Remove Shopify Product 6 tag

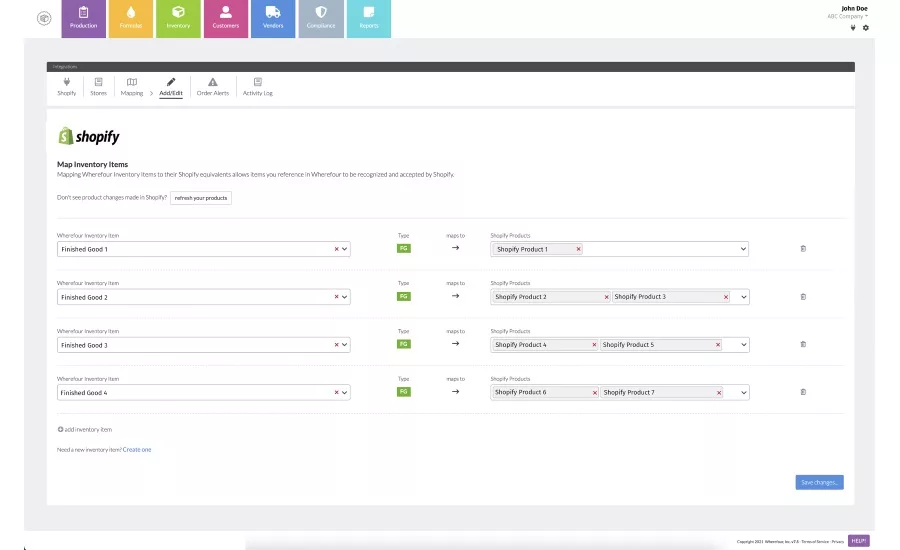(595, 393)
